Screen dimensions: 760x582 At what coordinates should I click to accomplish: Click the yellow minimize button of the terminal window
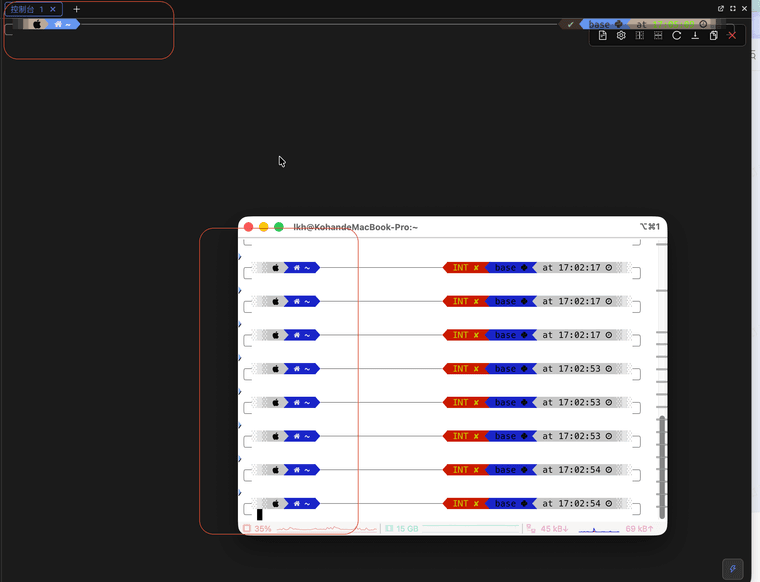click(264, 227)
